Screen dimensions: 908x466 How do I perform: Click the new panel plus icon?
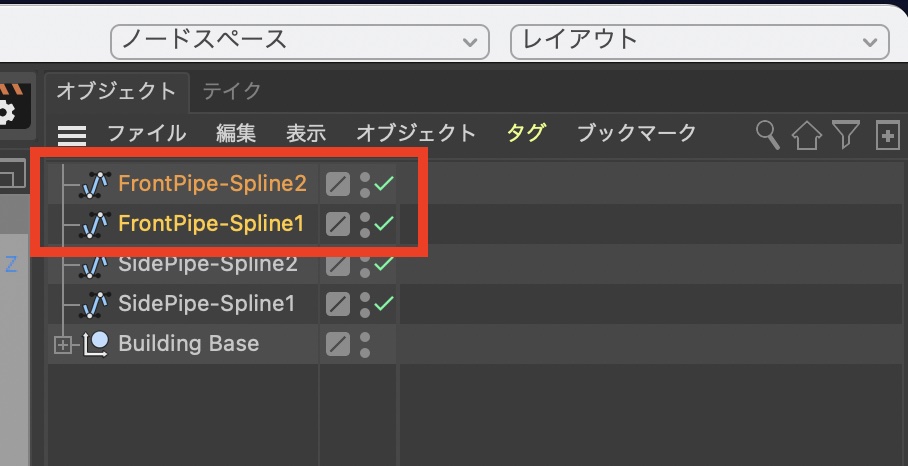887,135
